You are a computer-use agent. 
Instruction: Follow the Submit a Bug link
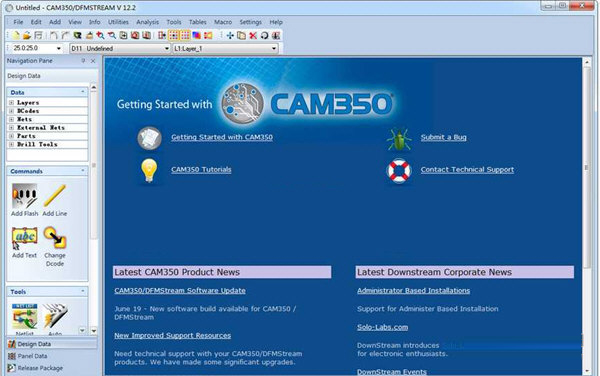click(443, 137)
